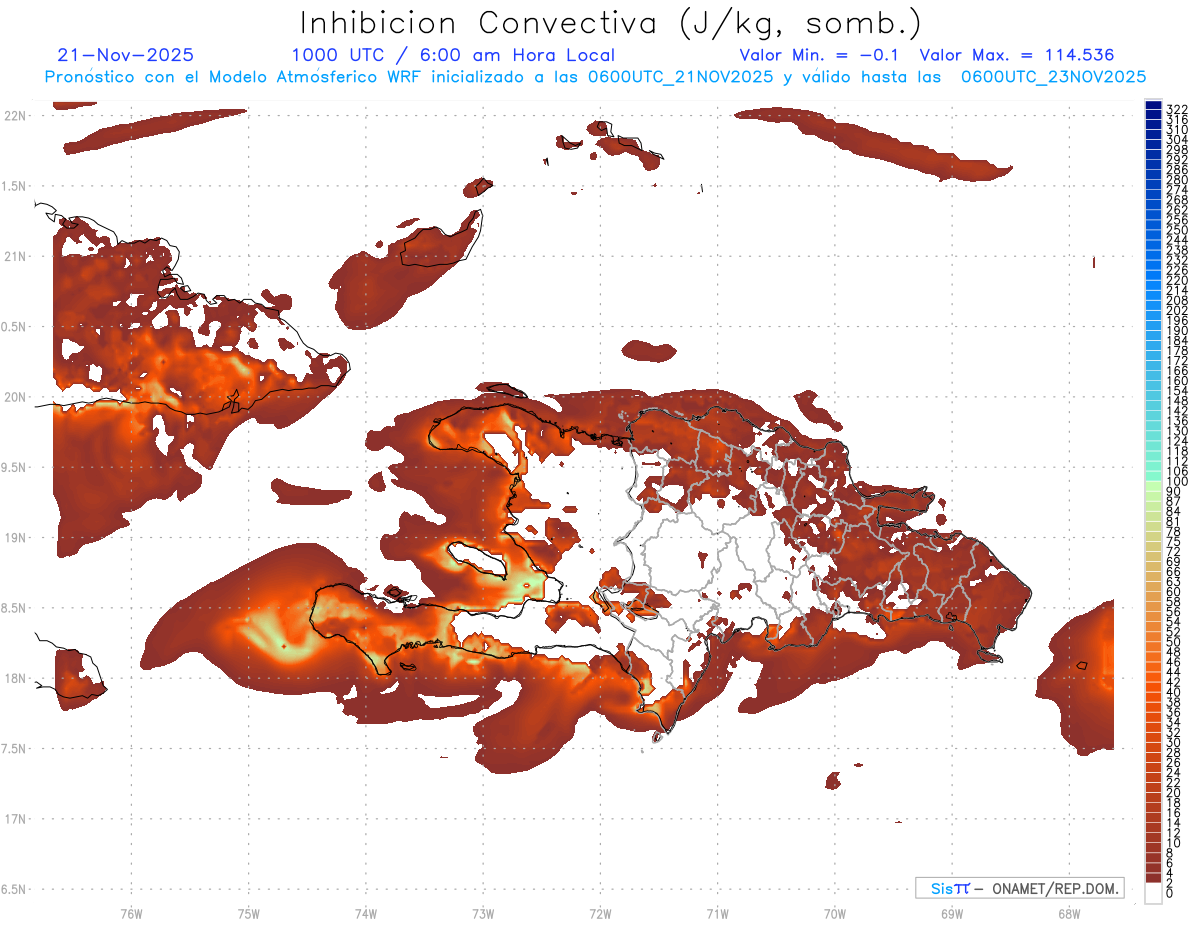Click the "17N" latitude label
This screenshot has height=927, width=1200.
tap(15, 819)
